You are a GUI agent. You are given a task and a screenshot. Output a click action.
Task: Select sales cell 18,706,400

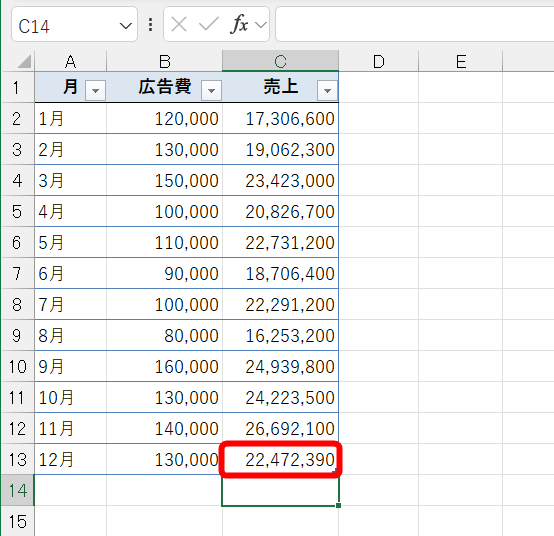(281, 273)
